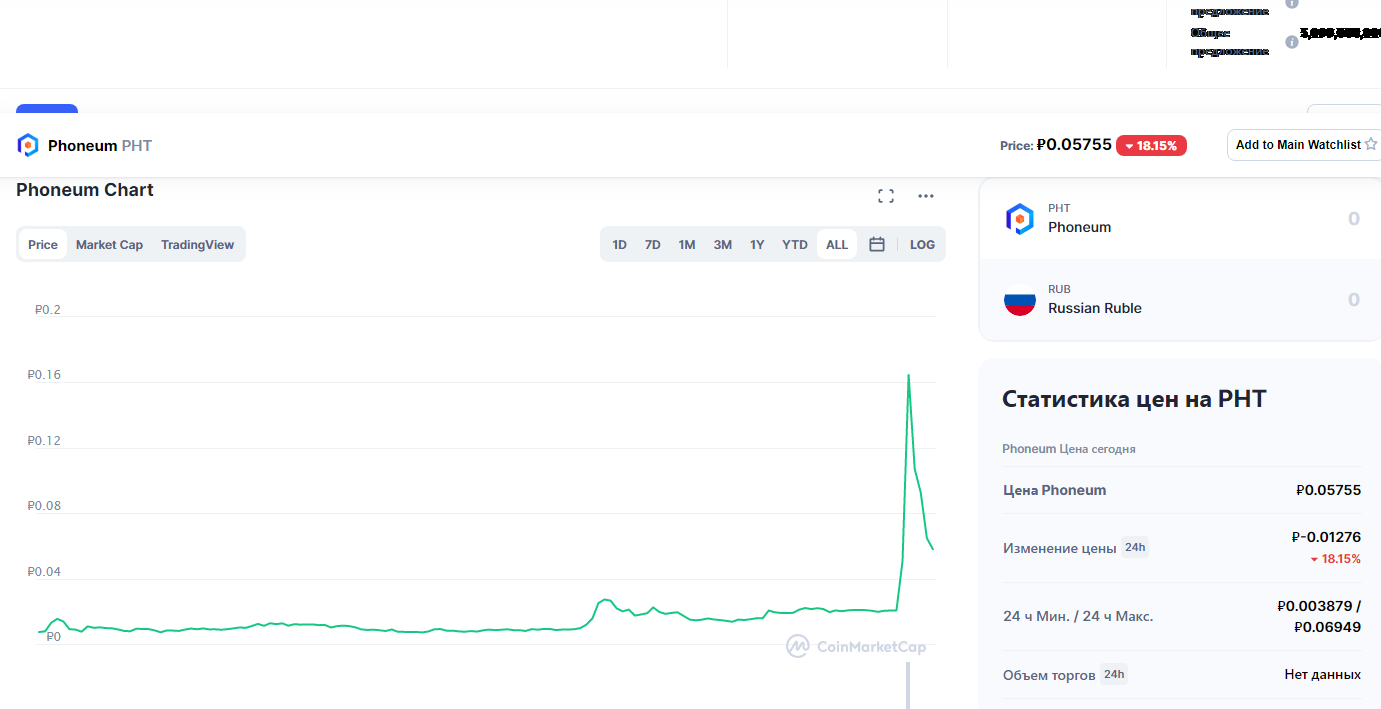
Task: Click the Russian Ruble currency name
Action: tap(1095, 308)
